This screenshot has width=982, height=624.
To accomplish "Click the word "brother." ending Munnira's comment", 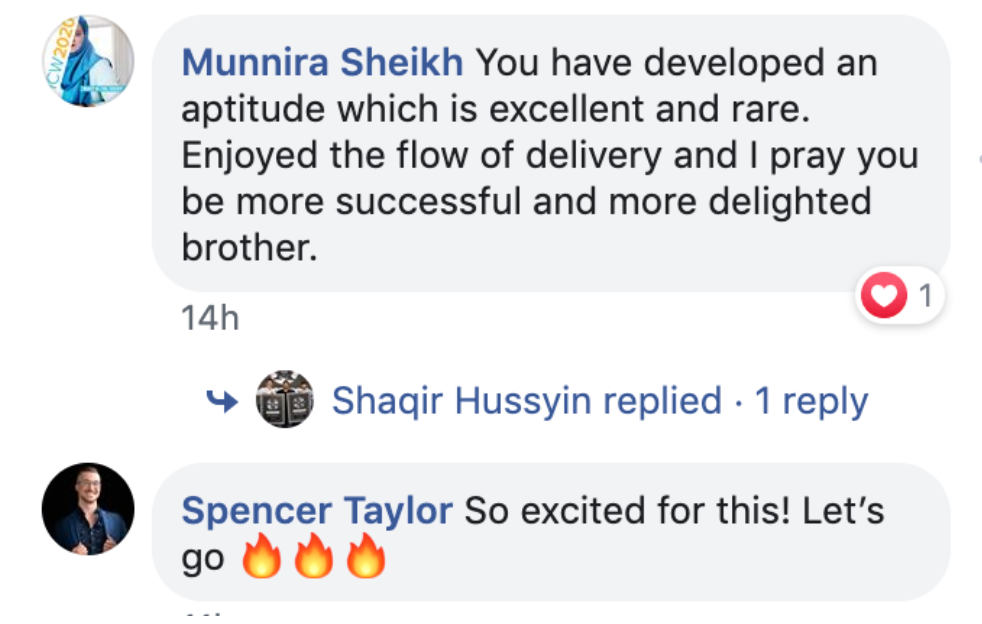I will tap(249, 248).
